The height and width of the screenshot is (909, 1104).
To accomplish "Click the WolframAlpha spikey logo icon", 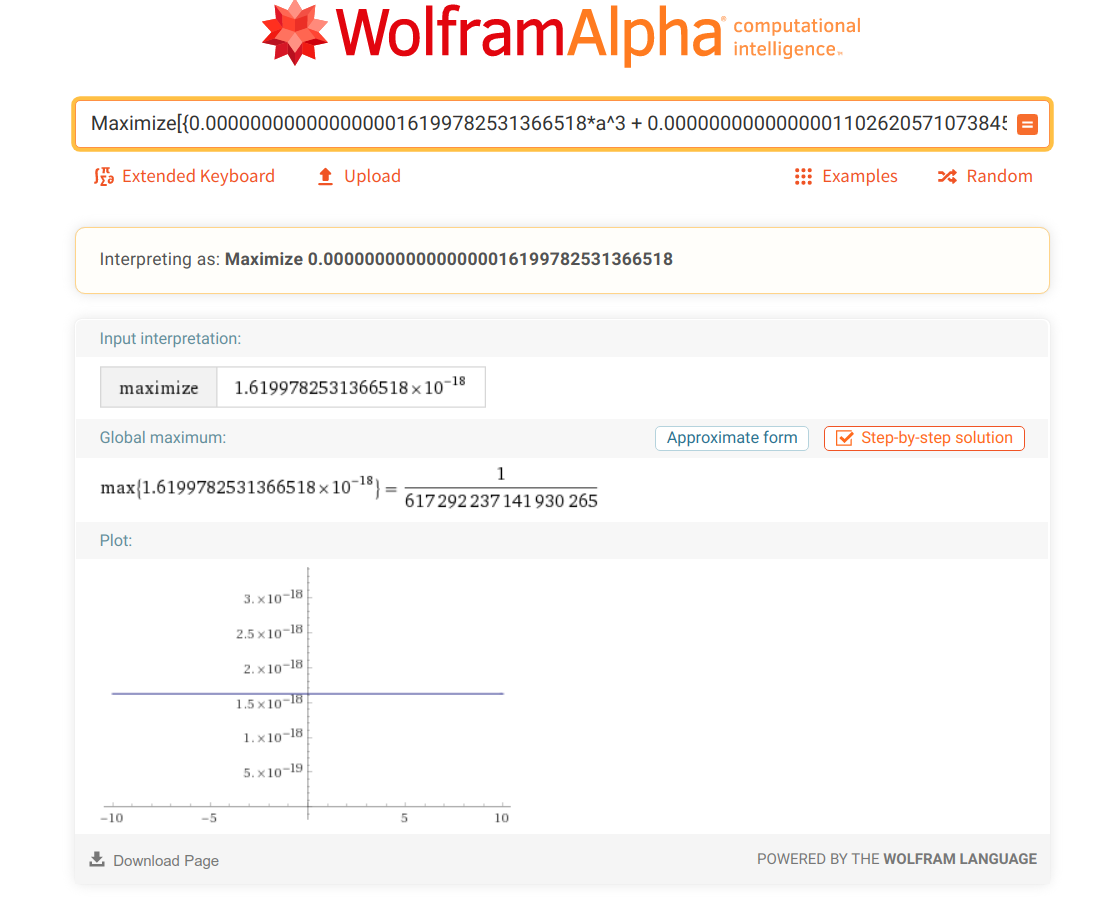I will (294, 33).
